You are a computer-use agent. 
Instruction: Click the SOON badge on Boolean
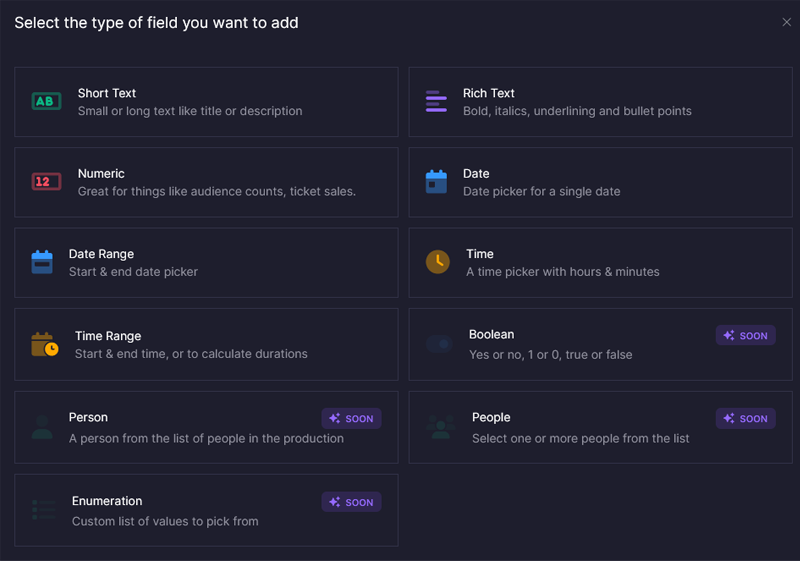[x=746, y=336]
